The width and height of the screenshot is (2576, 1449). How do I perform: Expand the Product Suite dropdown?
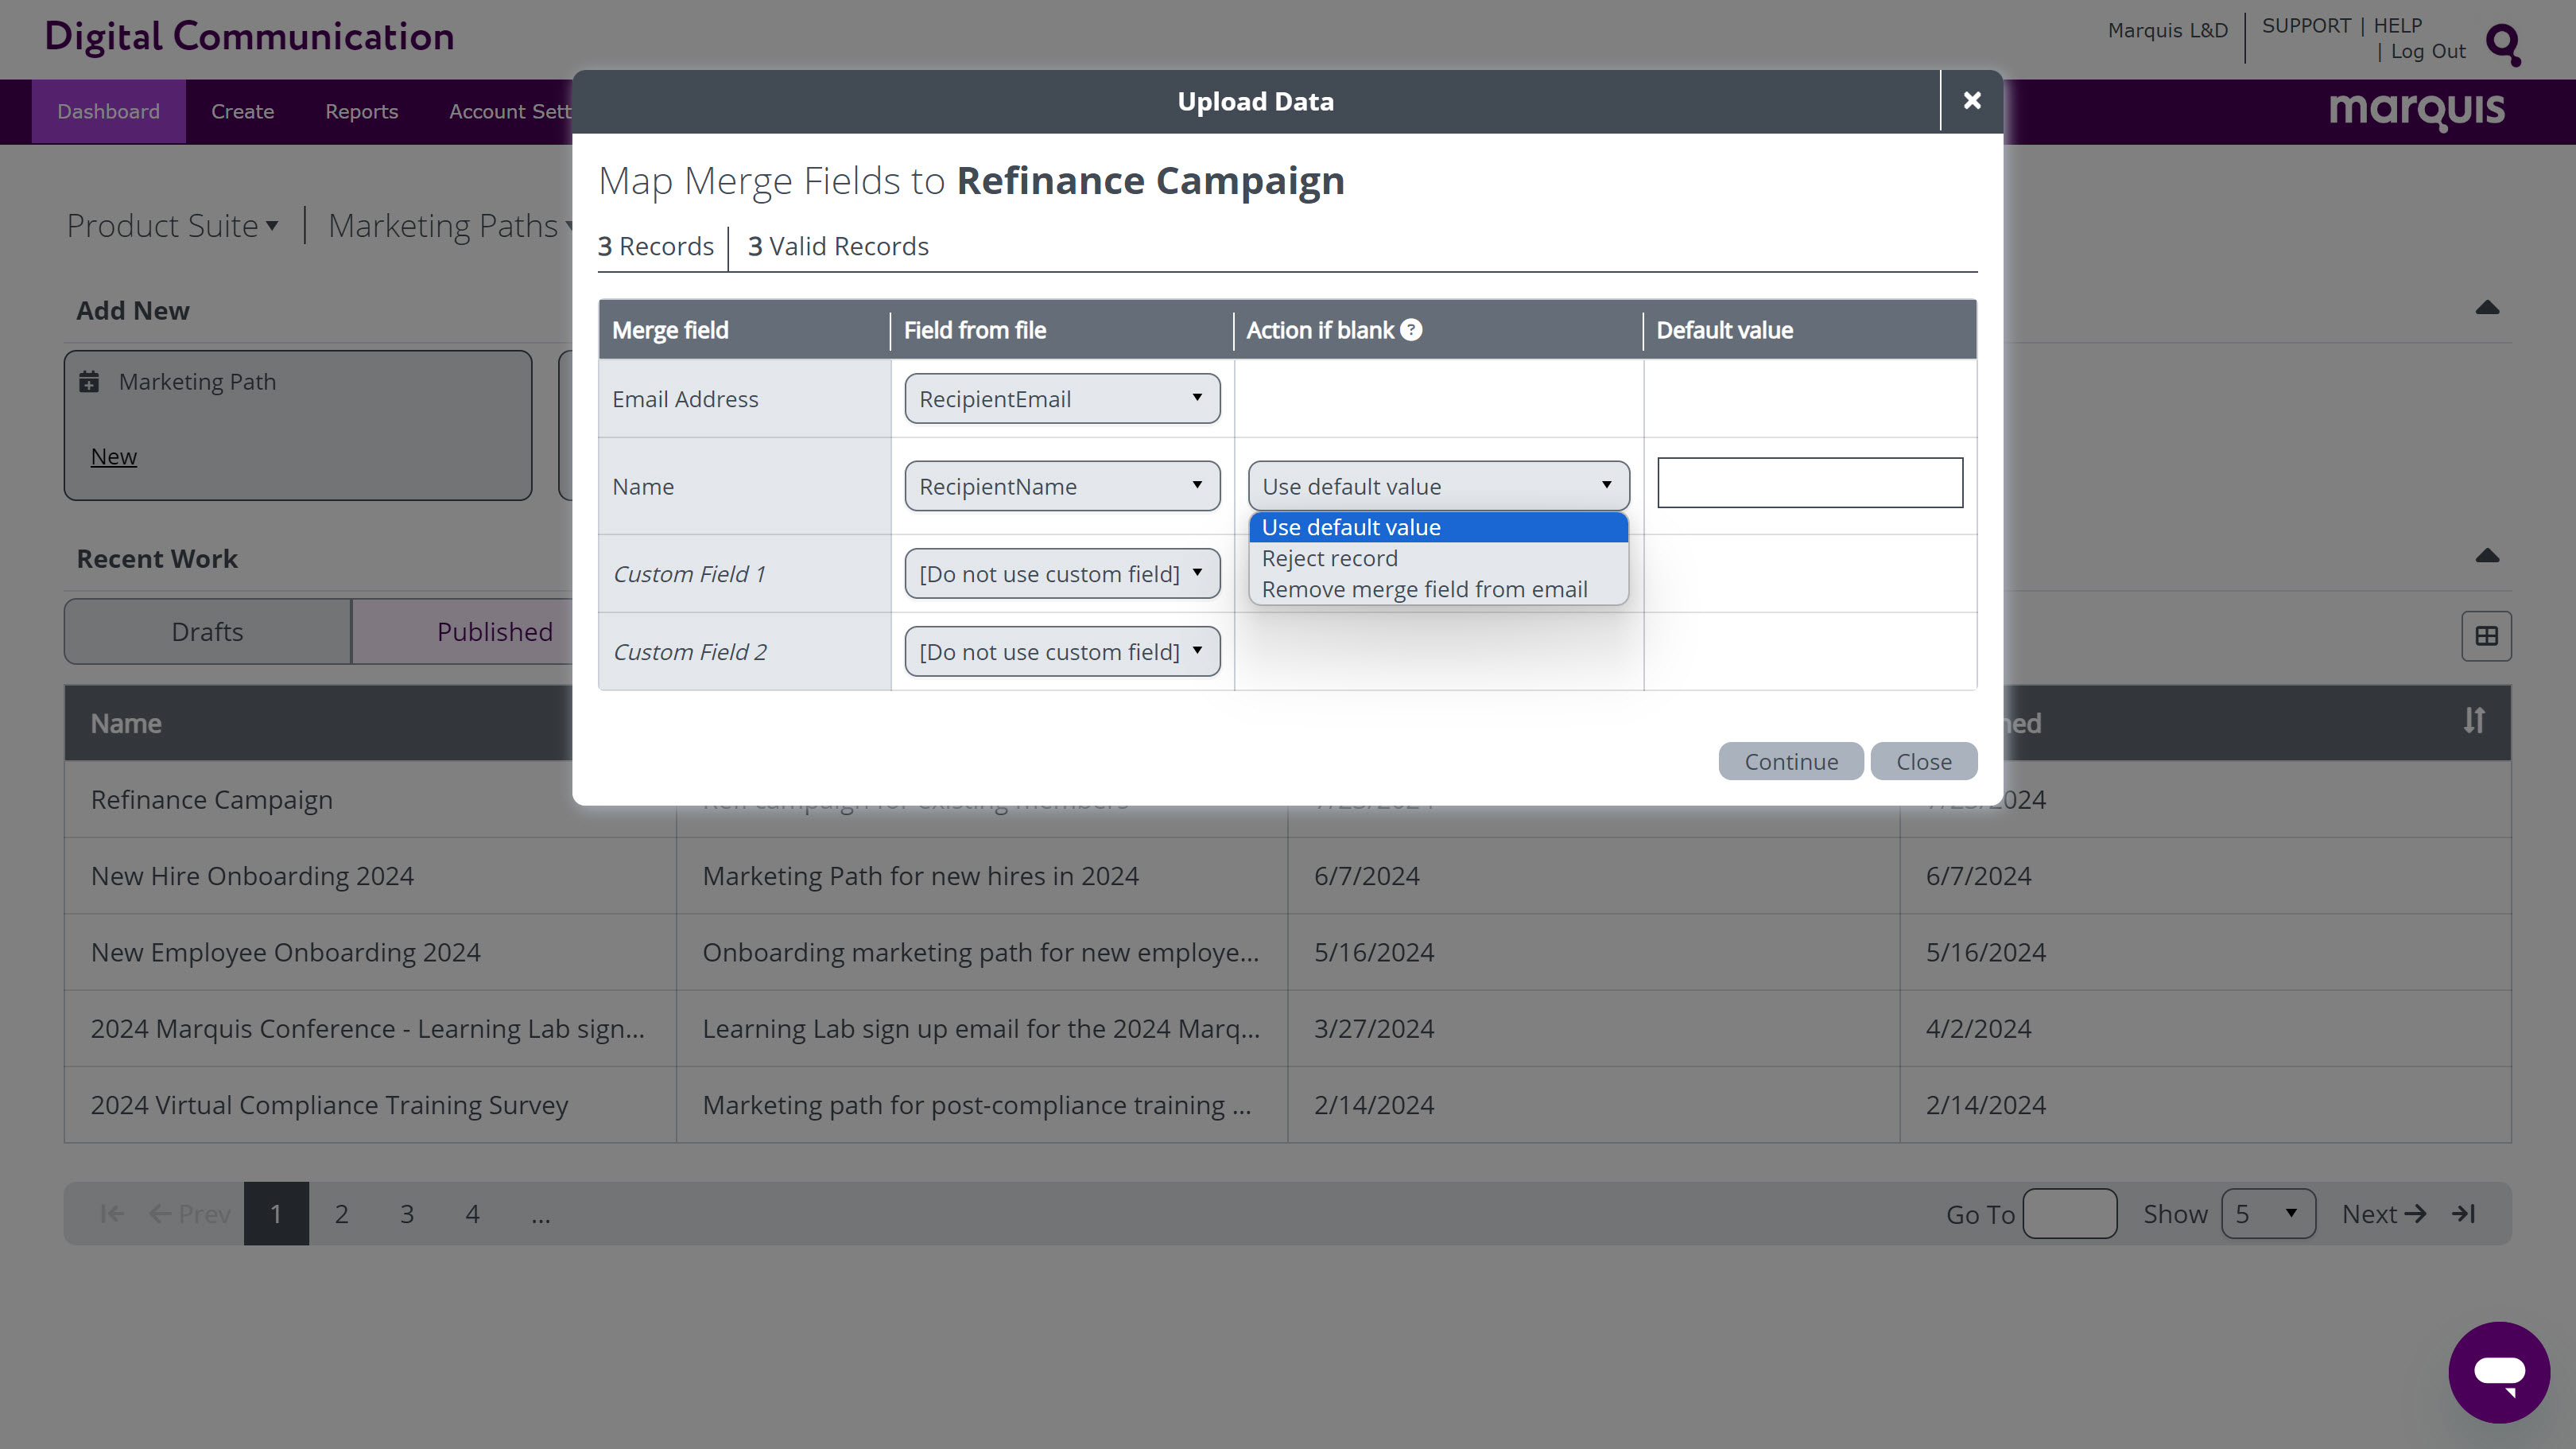click(172, 226)
